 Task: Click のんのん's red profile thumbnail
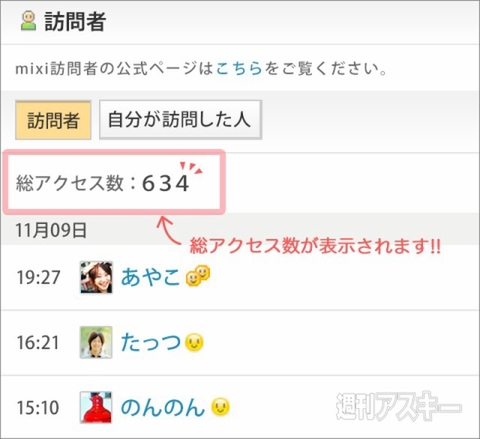(96, 407)
